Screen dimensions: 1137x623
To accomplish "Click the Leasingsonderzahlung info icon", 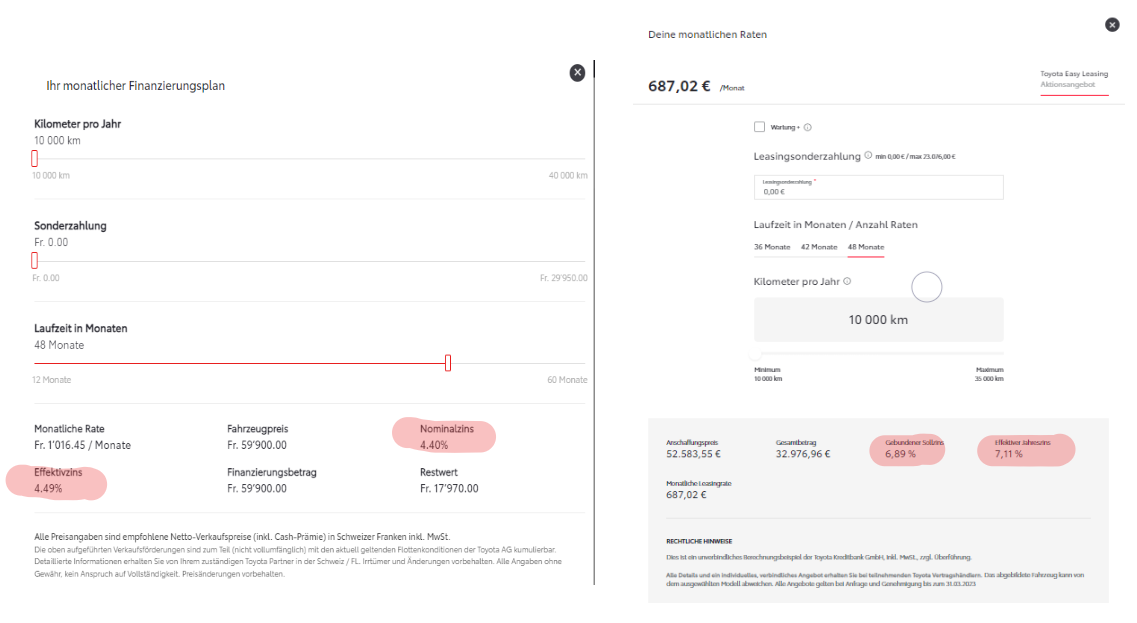I will point(867,156).
